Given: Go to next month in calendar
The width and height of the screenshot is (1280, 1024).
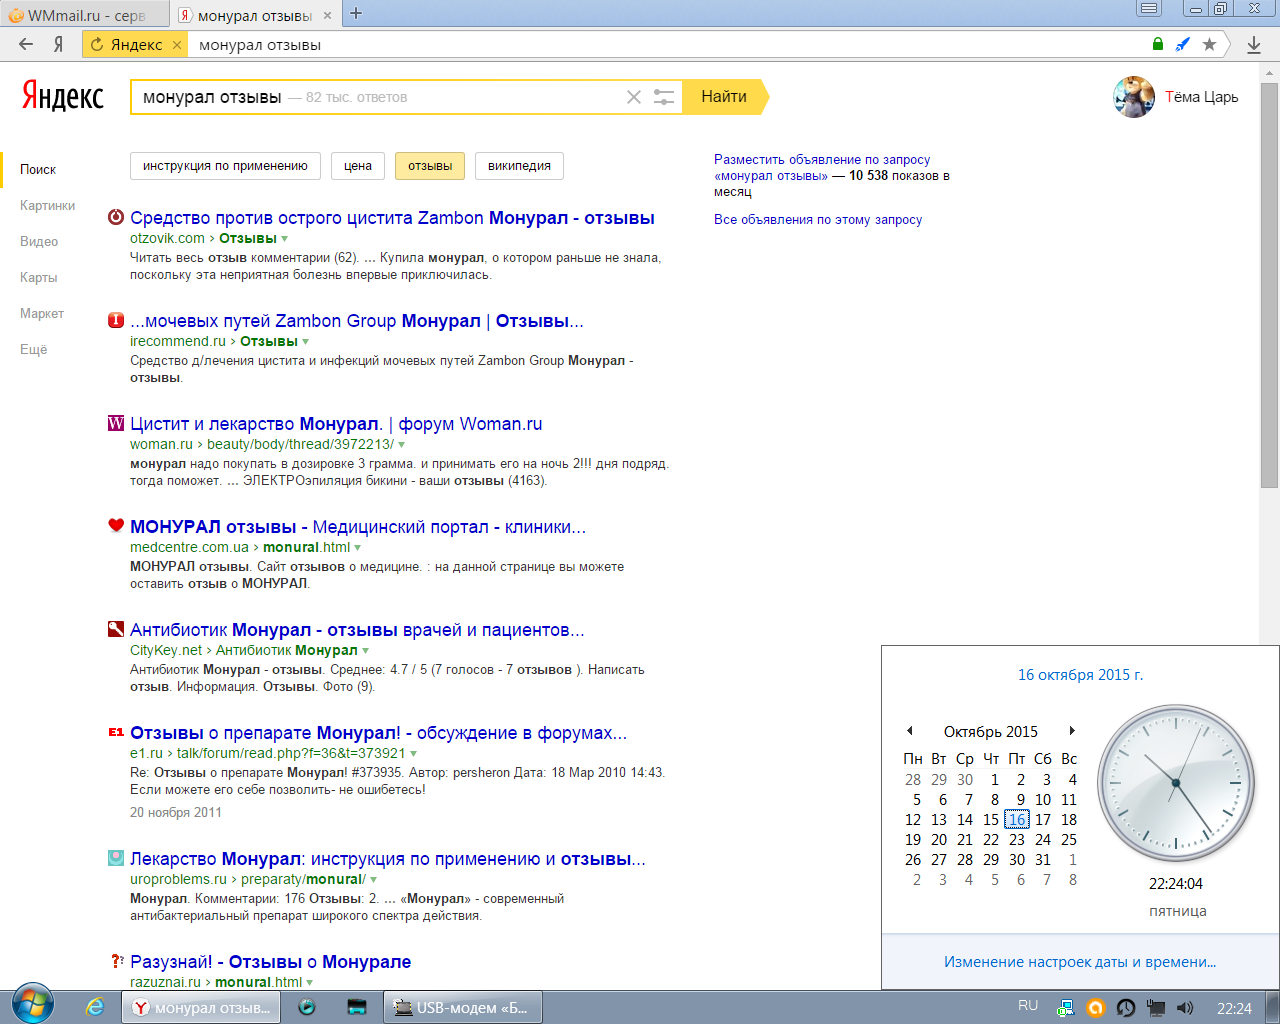Looking at the screenshot, I should (x=1072, y=731).
